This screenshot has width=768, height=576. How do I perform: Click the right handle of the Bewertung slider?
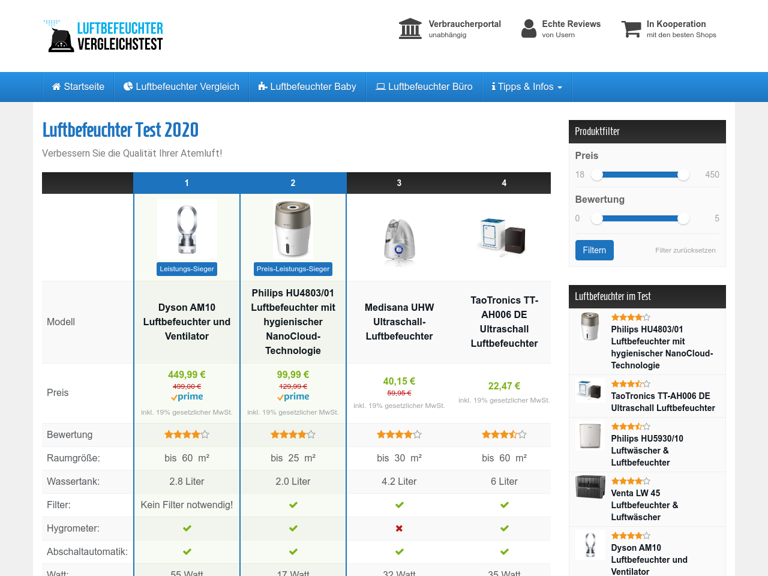click(x=683, y=218)
